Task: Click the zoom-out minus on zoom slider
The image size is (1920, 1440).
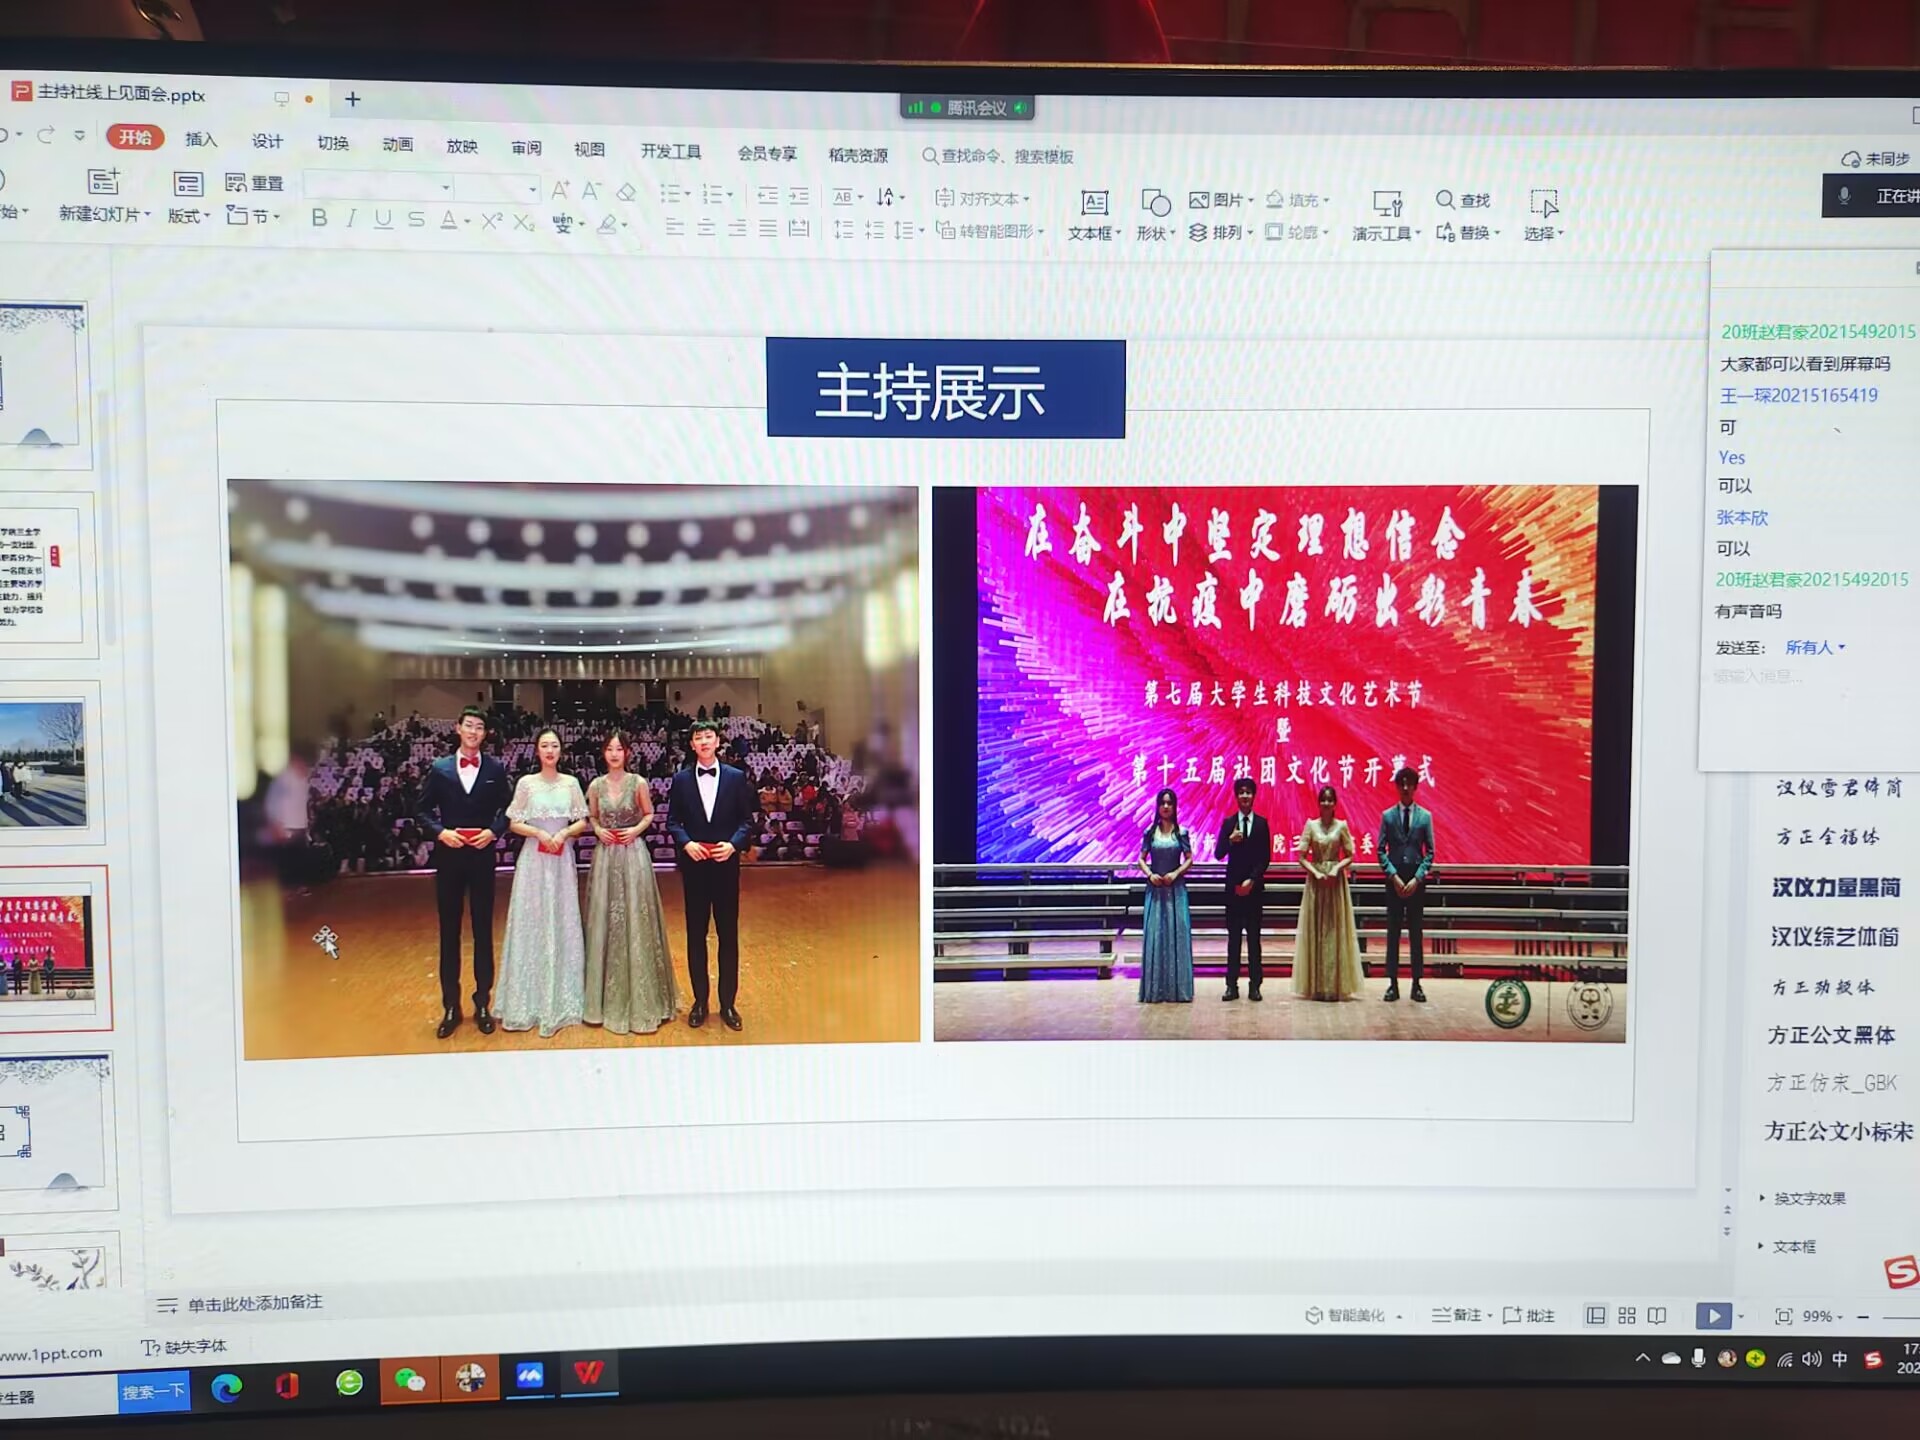Action: tap(1863, 1317)
